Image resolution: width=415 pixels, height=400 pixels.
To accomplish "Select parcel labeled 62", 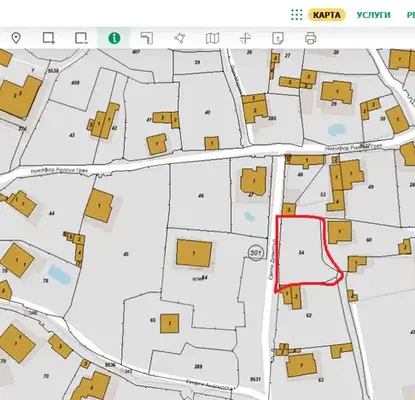I will (x=309, y=315).
